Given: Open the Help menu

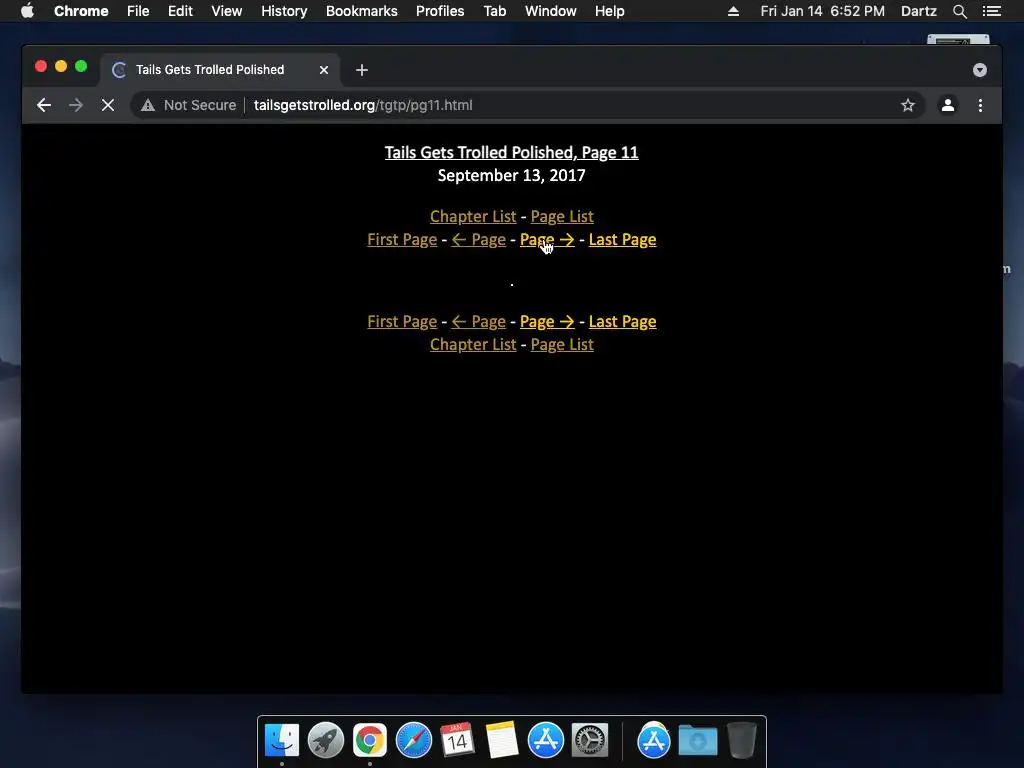Looking at the screenshot, I should 609,11.
